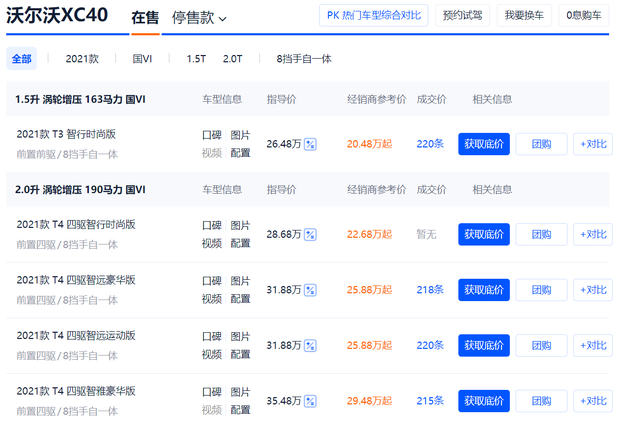
Task: Add T4 四驱智雅豪华版 to 对比
Action: point(593,401)
